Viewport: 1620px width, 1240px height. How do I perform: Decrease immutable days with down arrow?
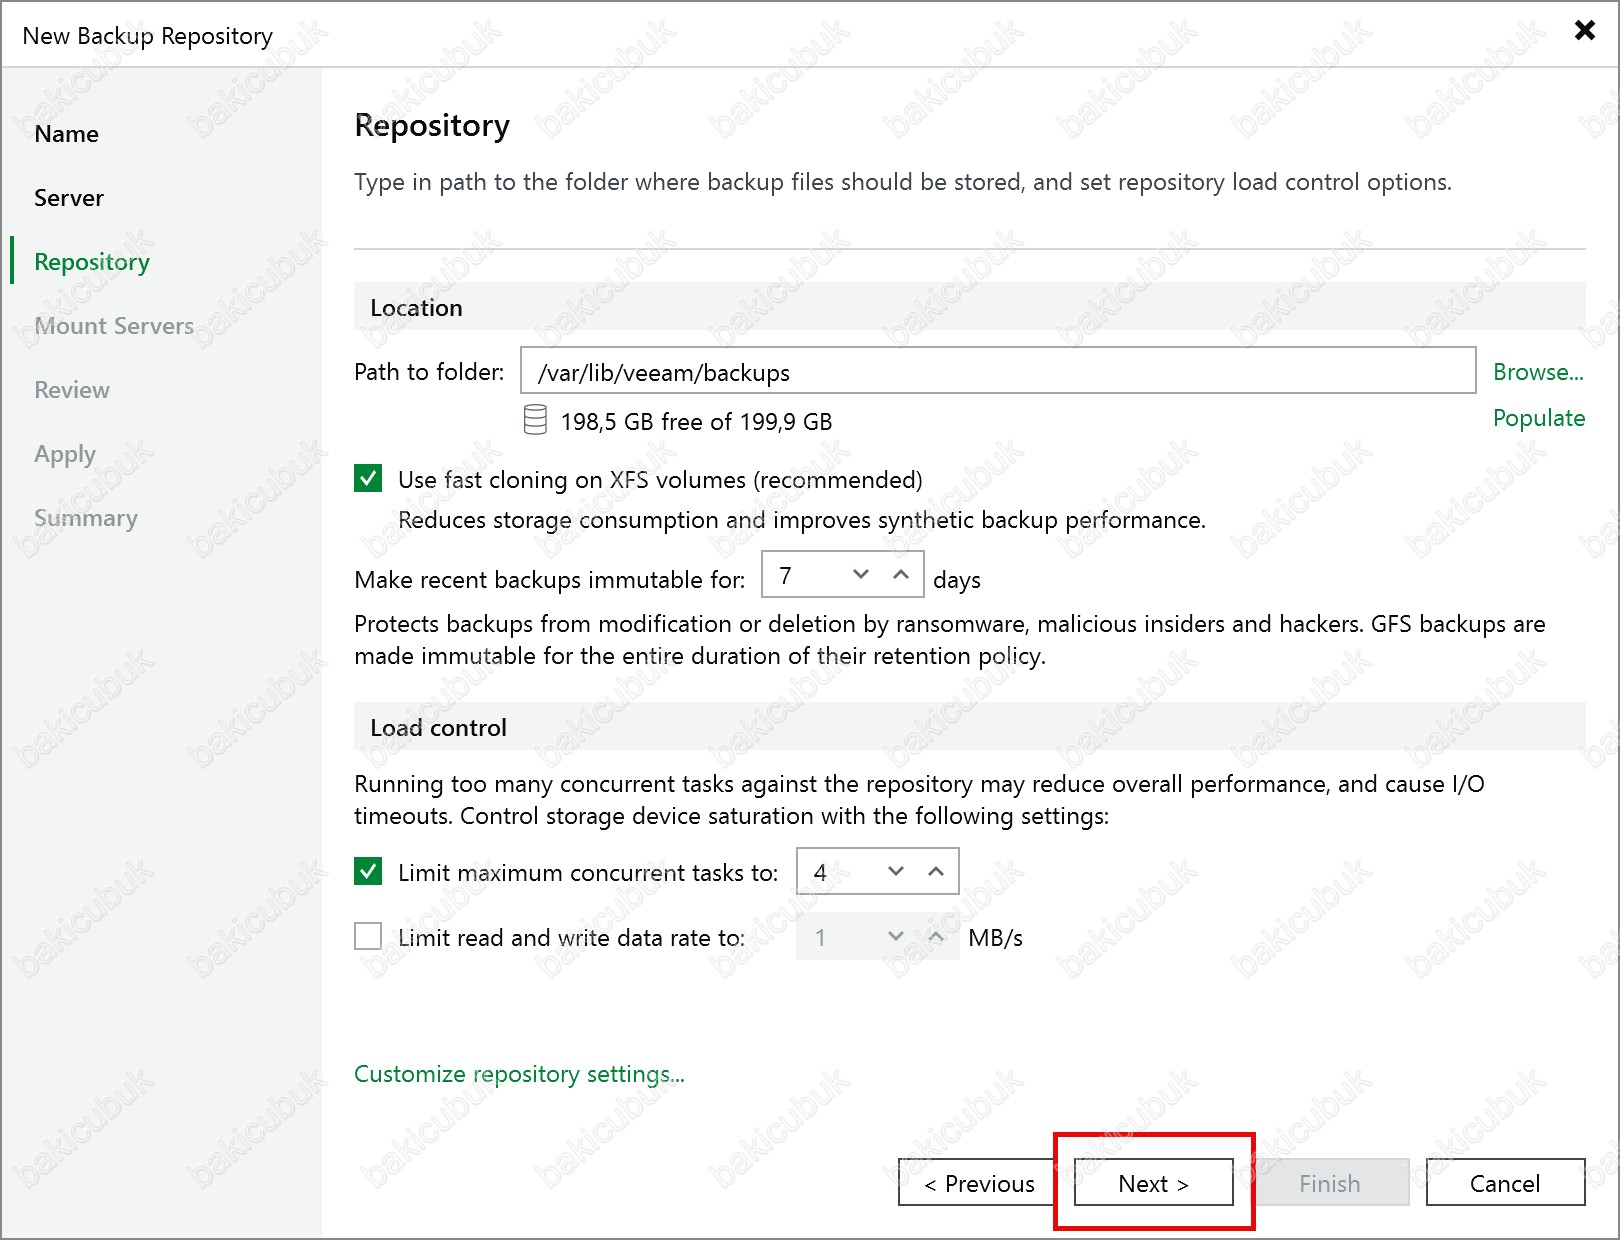[x=861, y=574]
